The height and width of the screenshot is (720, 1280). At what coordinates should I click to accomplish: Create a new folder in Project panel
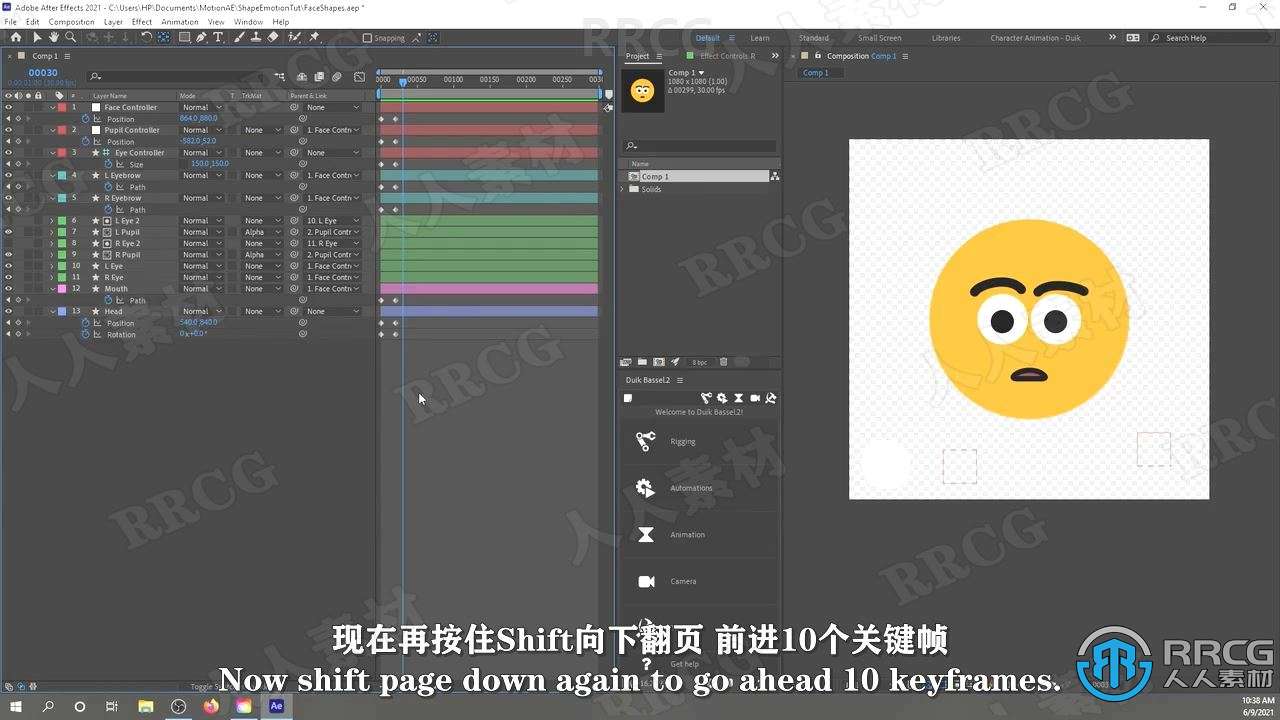tap(642, 362)
